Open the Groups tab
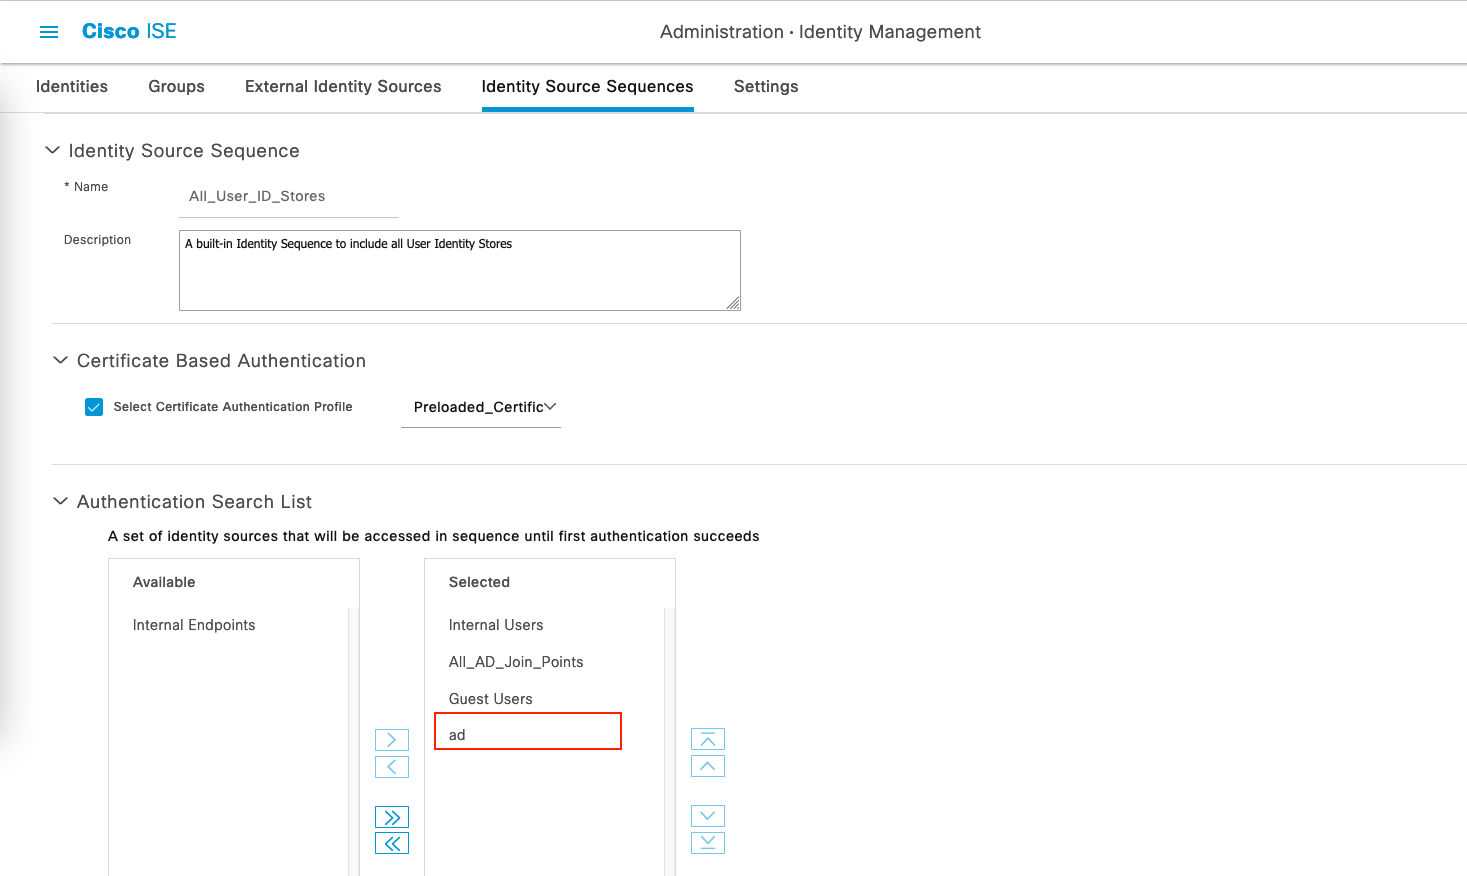 click(x=176, y=87)
